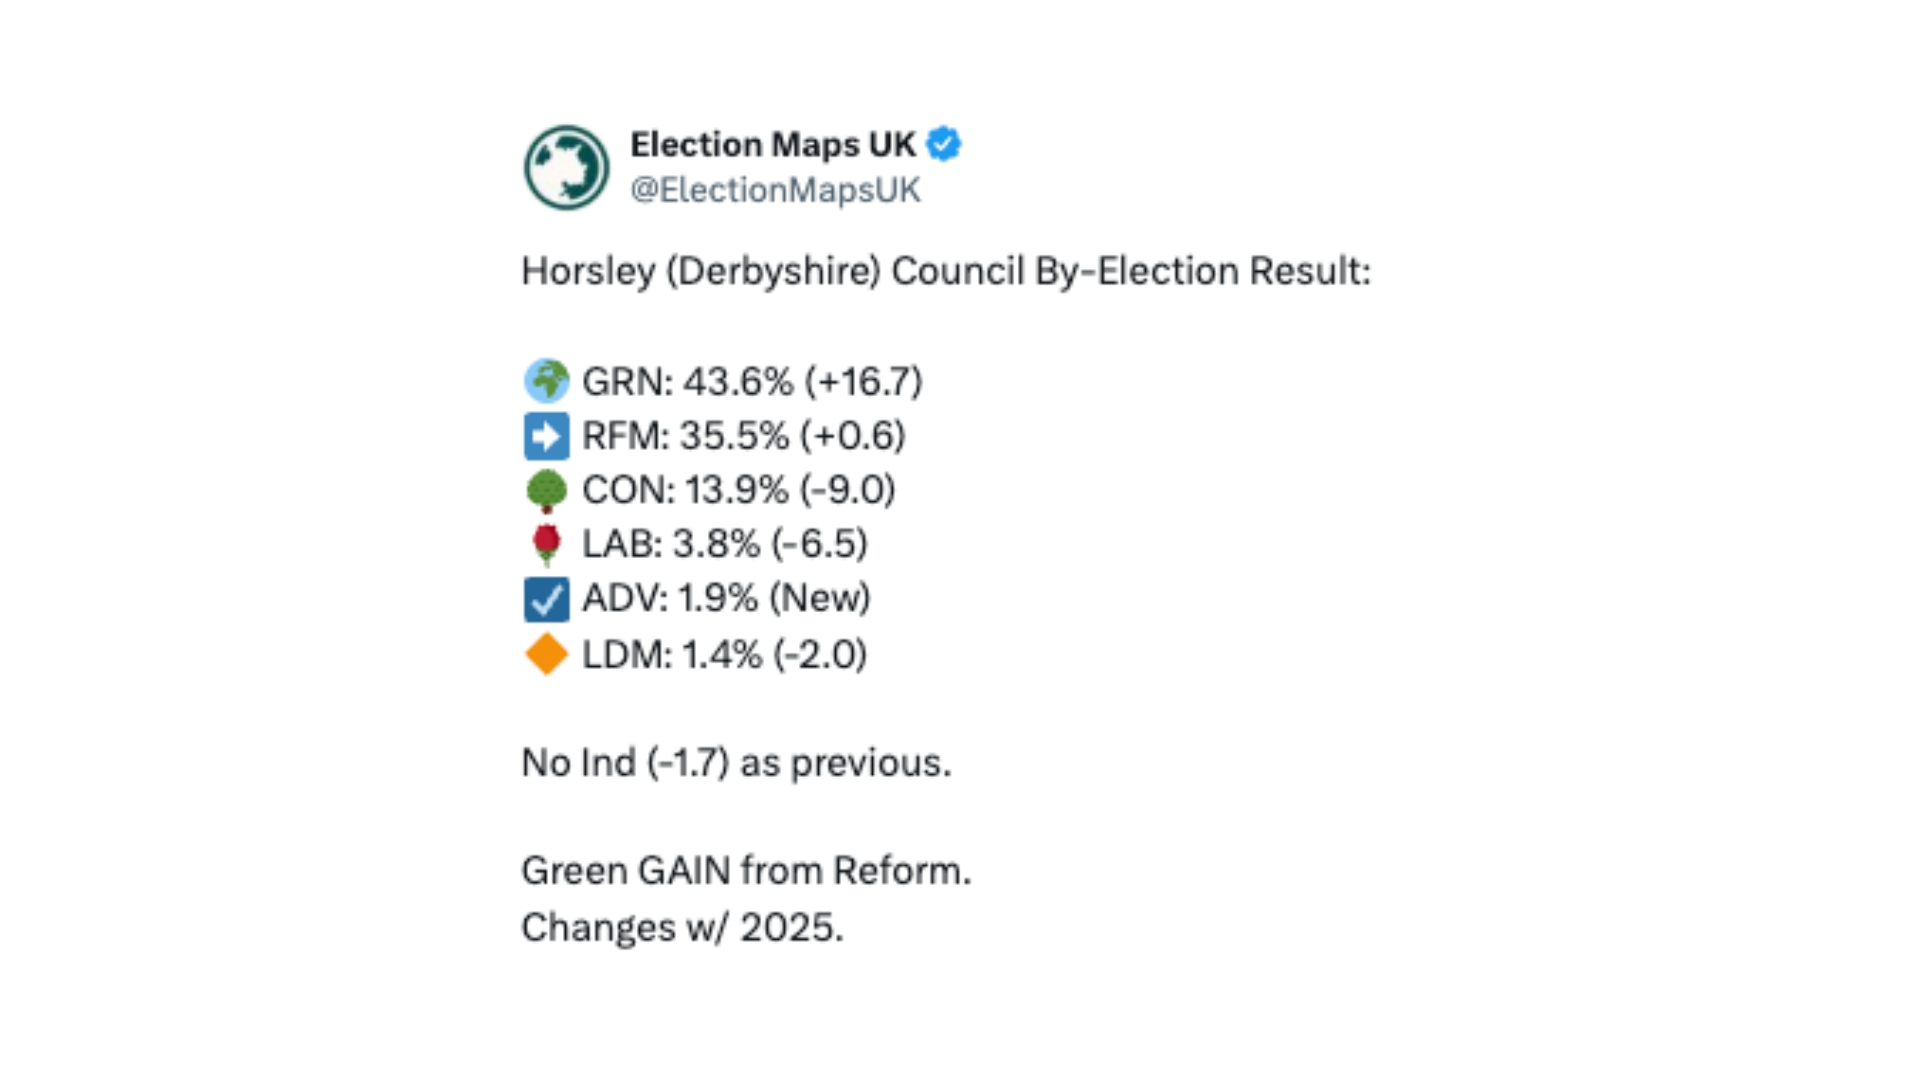Click the "Changes w/ 2025" text
The width and height of the screenshot is (1920, 1080).
pyautogui.click(x=682, y=928)
